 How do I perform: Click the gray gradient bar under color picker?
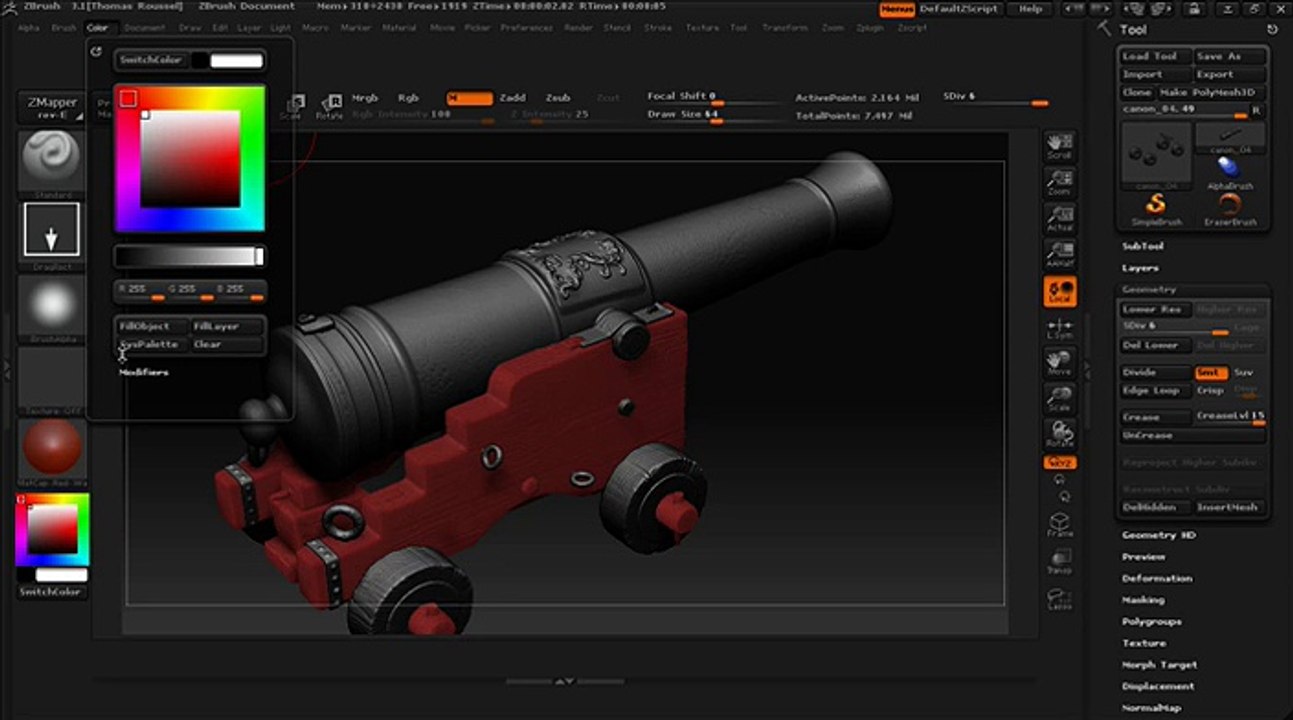pos(189,257)
